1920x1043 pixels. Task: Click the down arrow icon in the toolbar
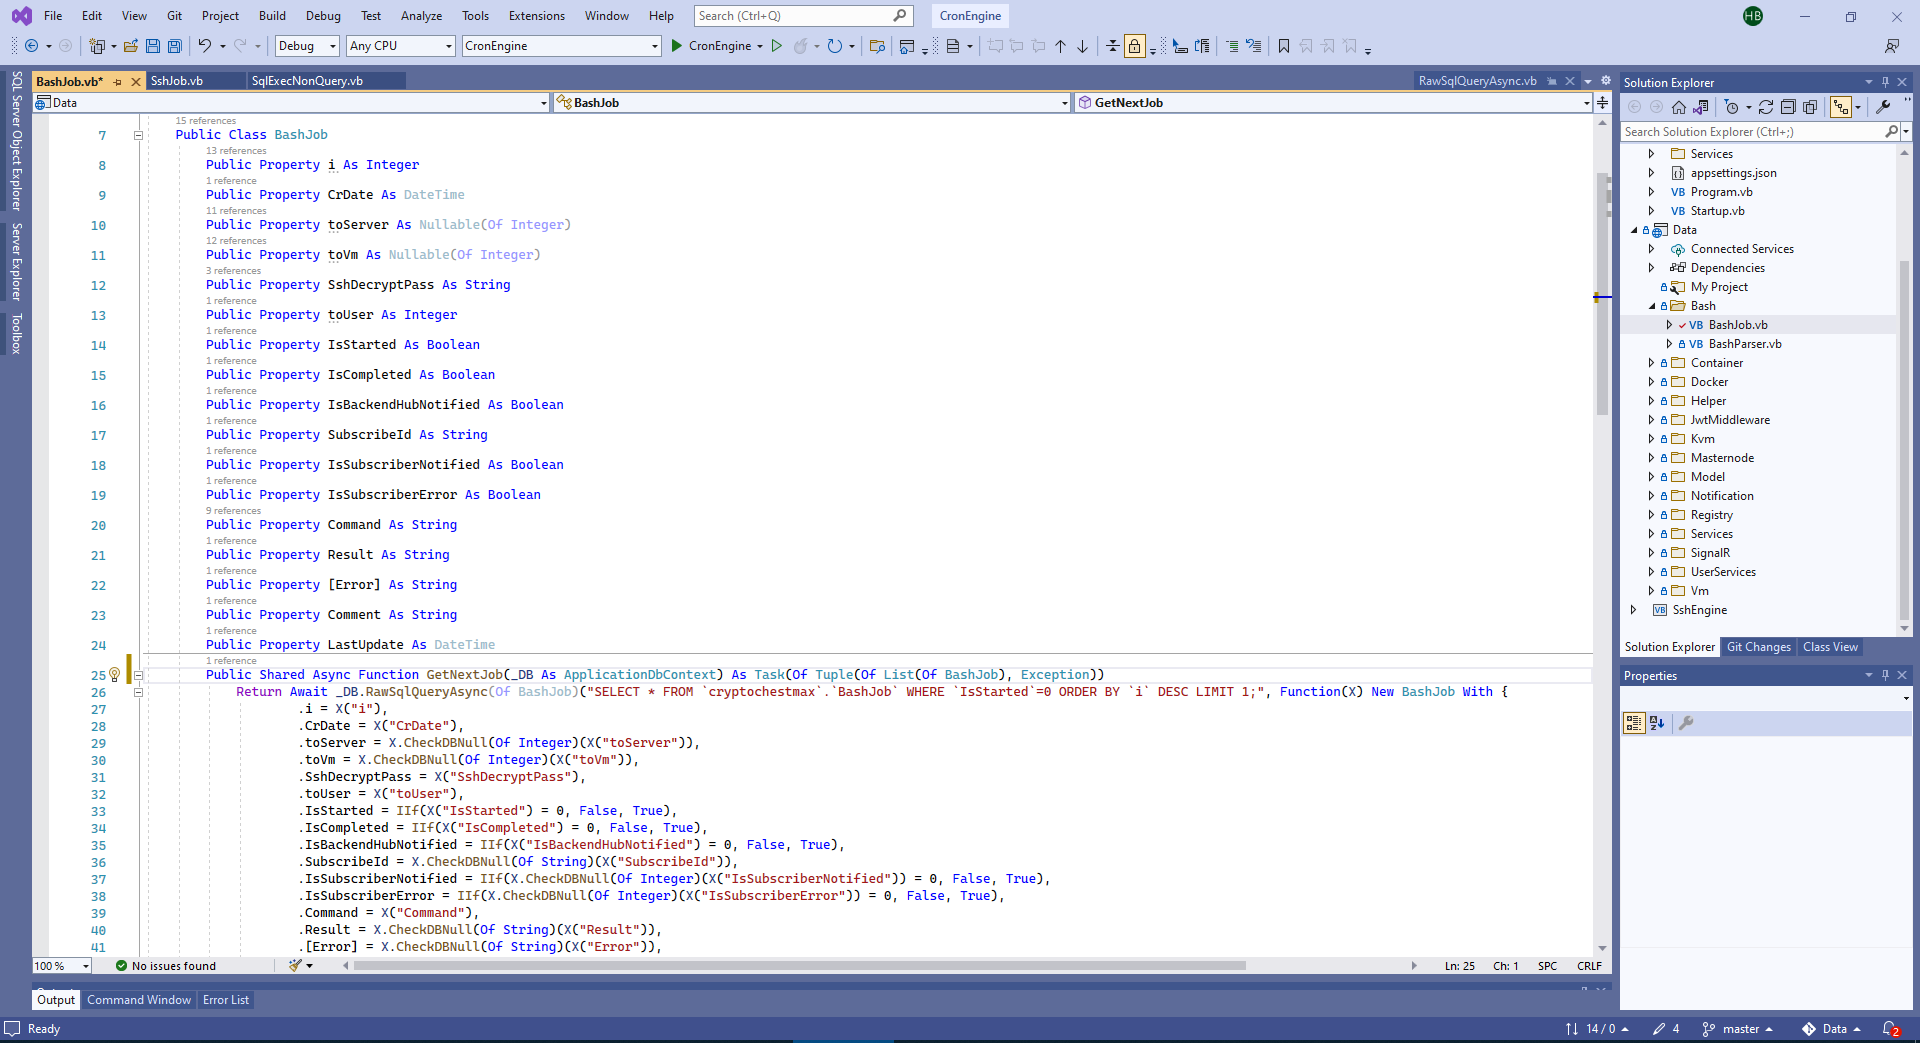tap(1082, 46)
